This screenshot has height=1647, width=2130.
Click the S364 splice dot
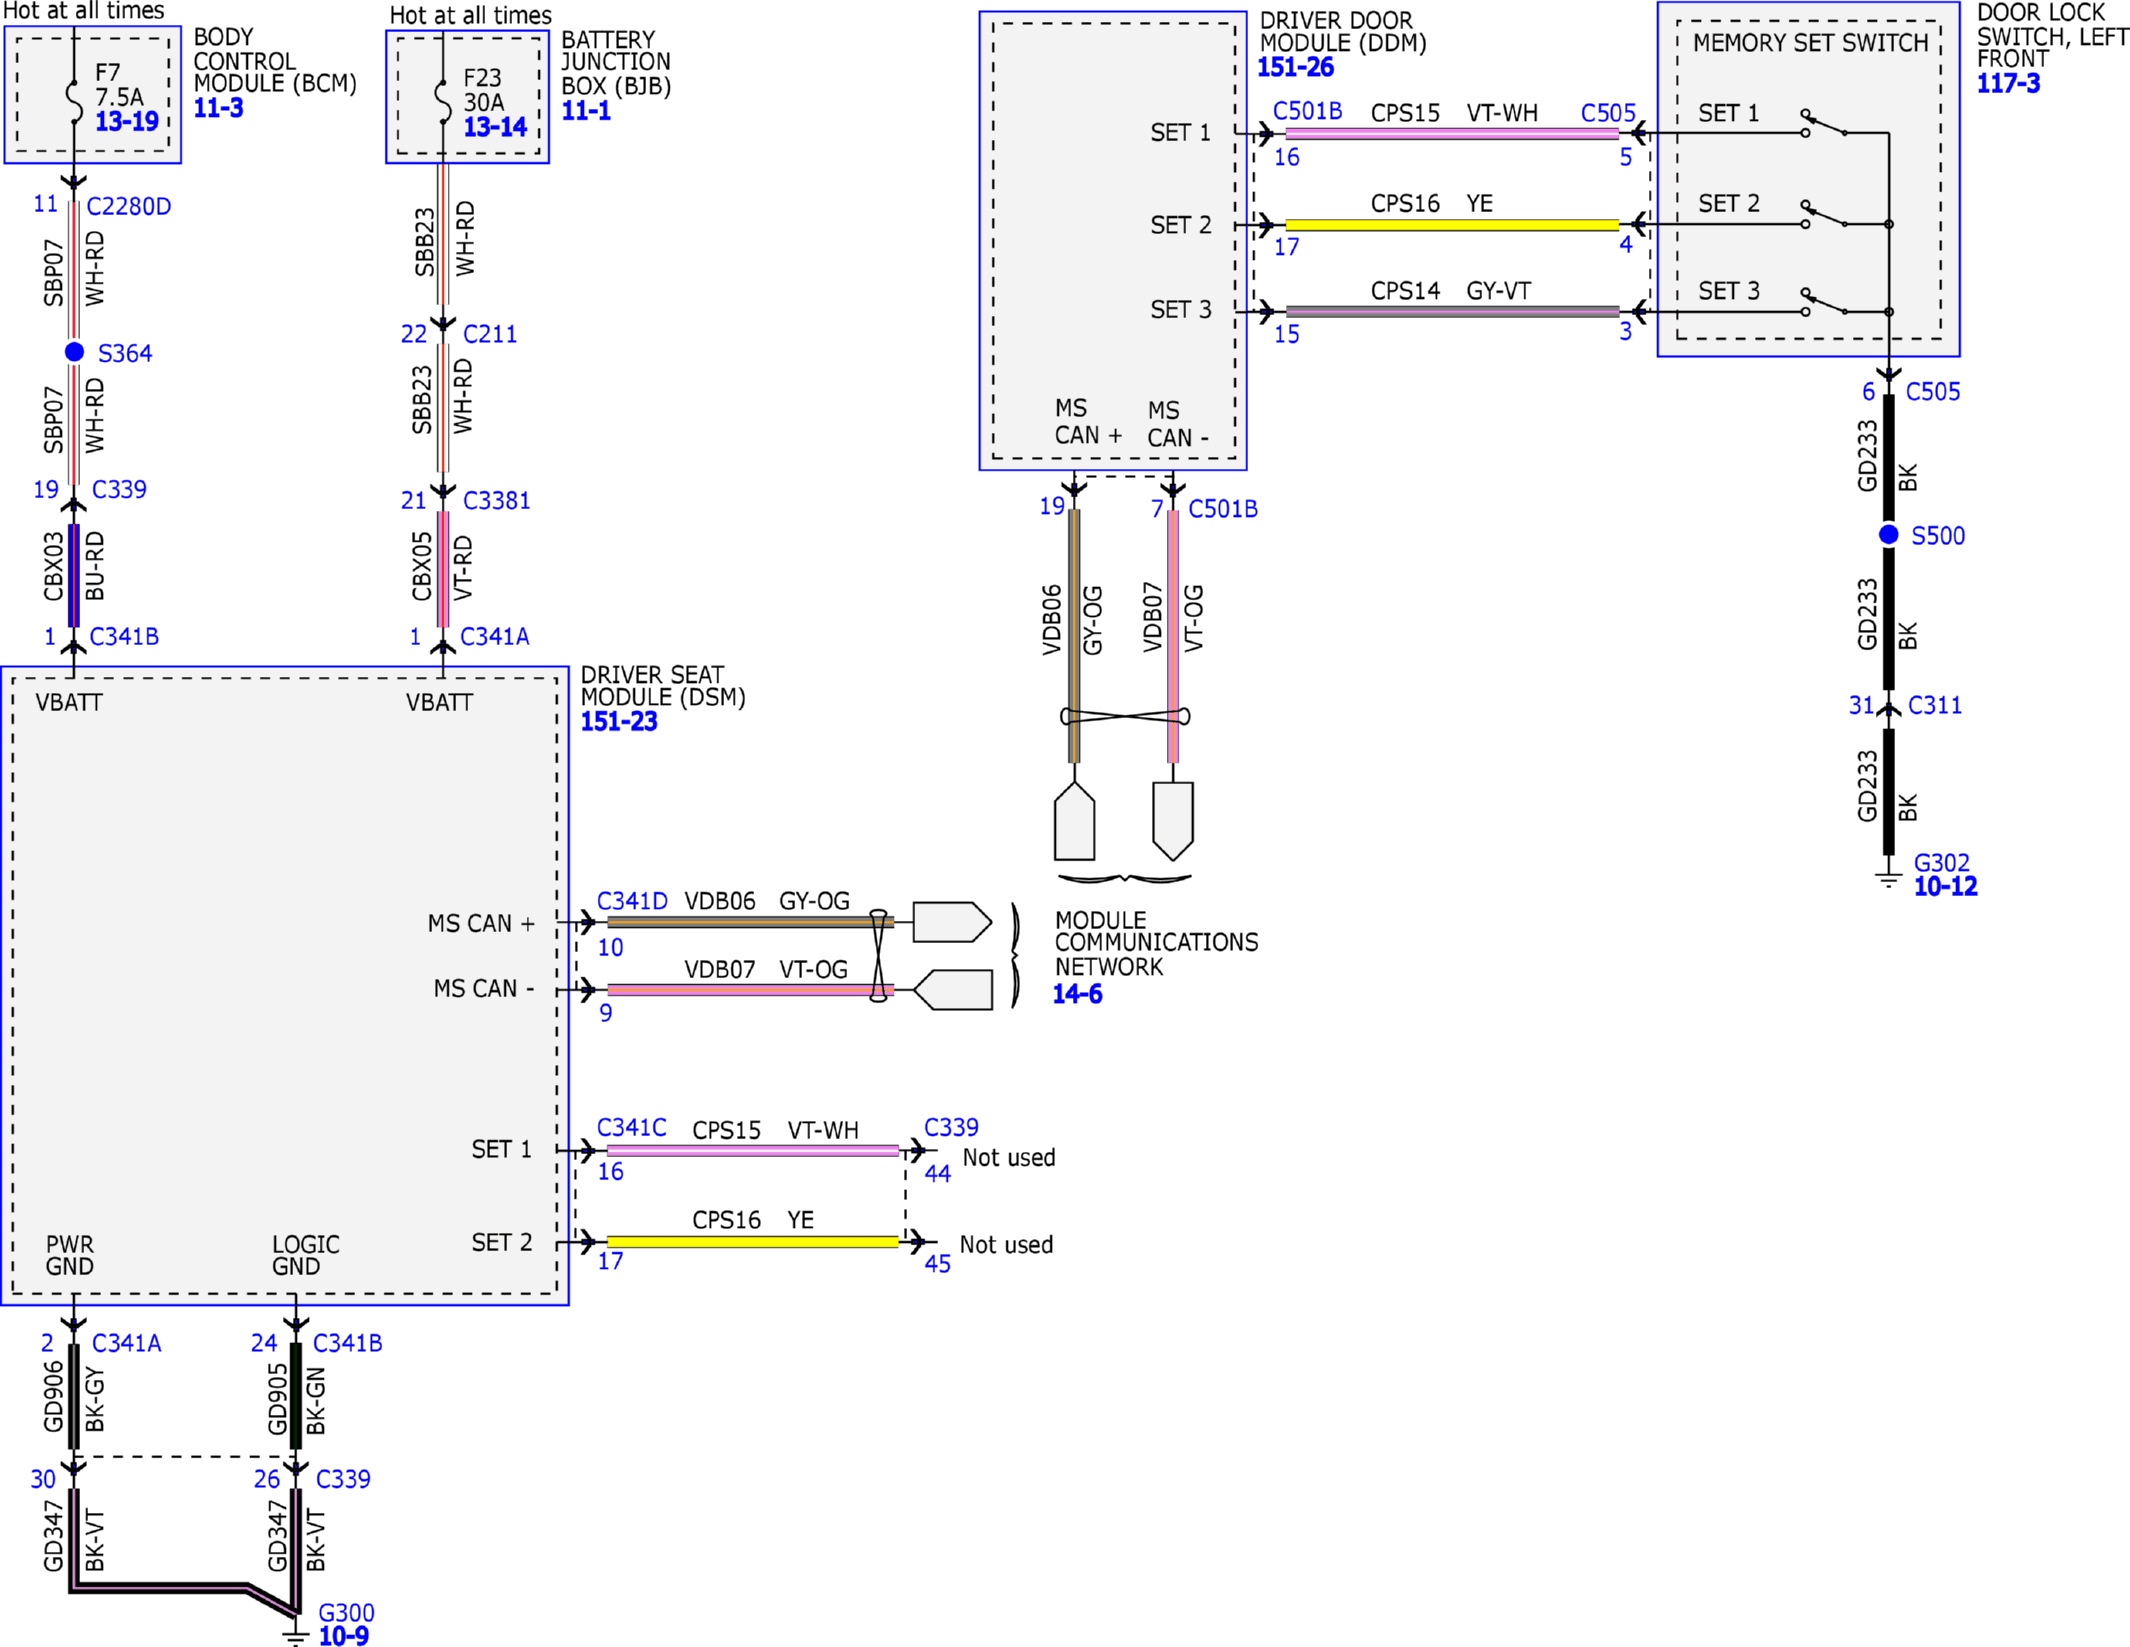pos(74,352)
